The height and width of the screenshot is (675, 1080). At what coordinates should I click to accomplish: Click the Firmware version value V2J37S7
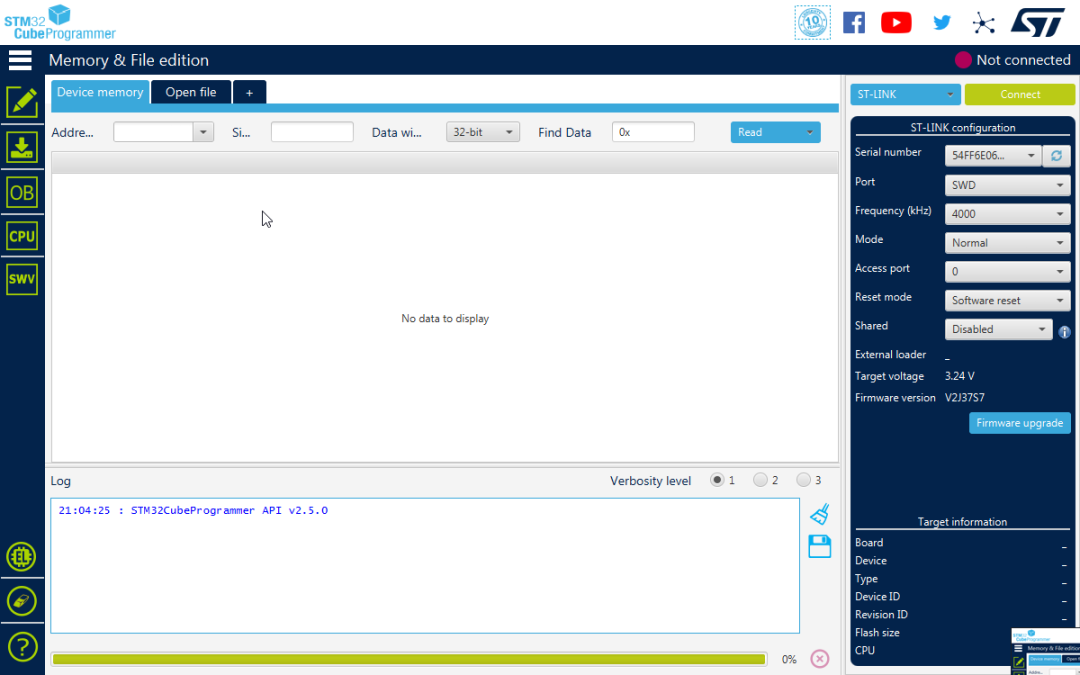point(964,397)
